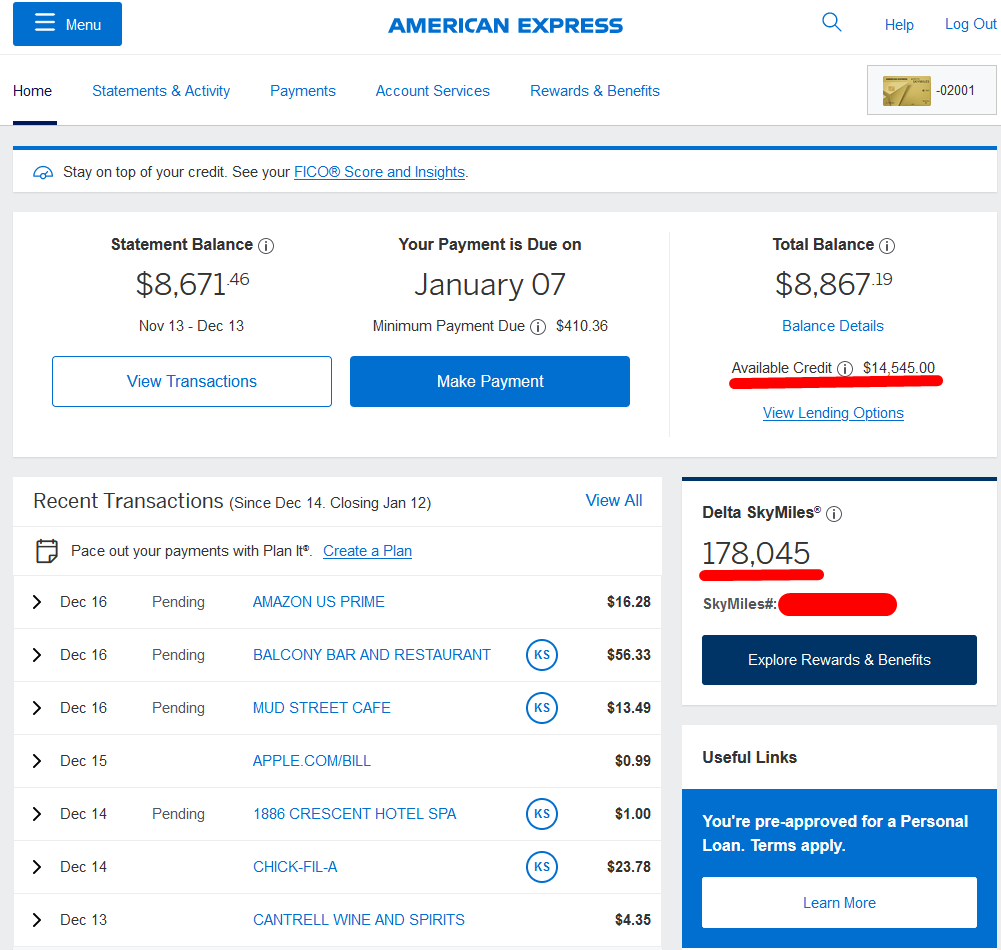Click KS badge on MUD STREET CAFE row
1001x950 pixels.
542,708
